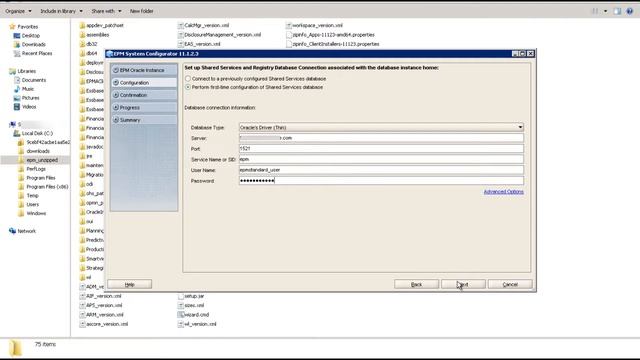Select assemblies folder icon
The height and width of the screenshot is (360, 640).
(x=82, y=35)
